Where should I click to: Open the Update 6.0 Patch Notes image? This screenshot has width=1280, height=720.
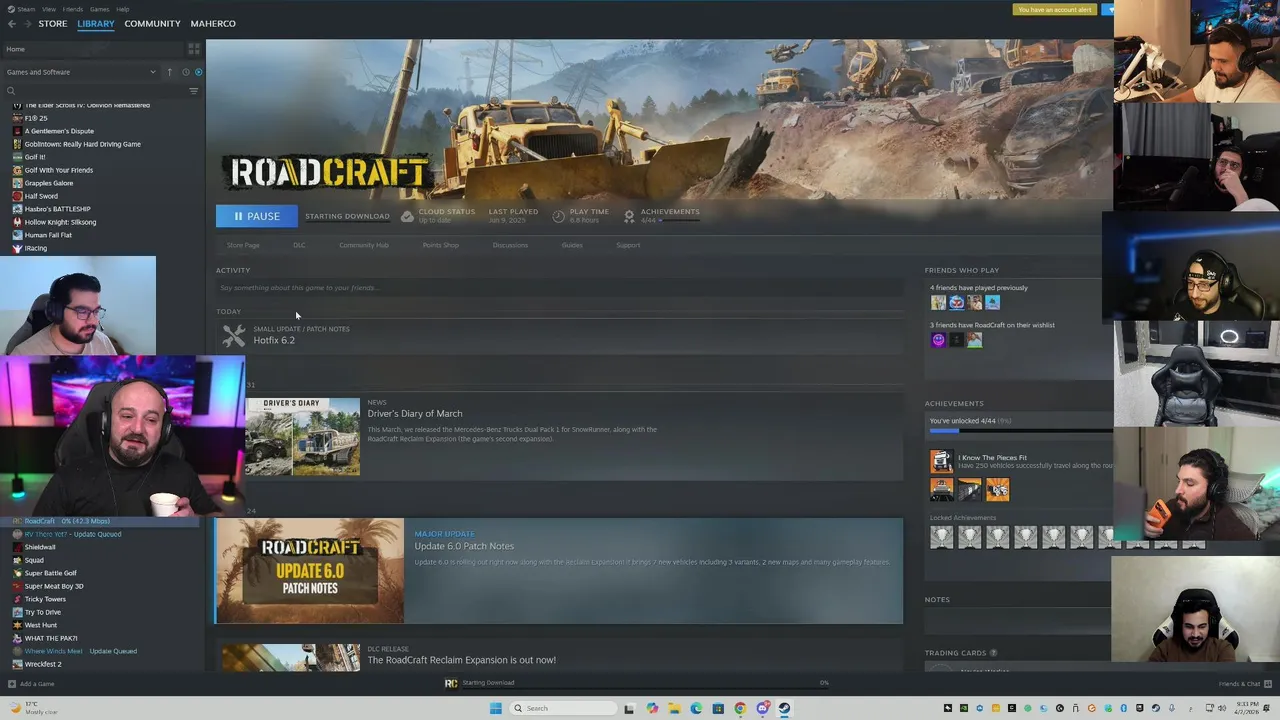click(310, 571)
